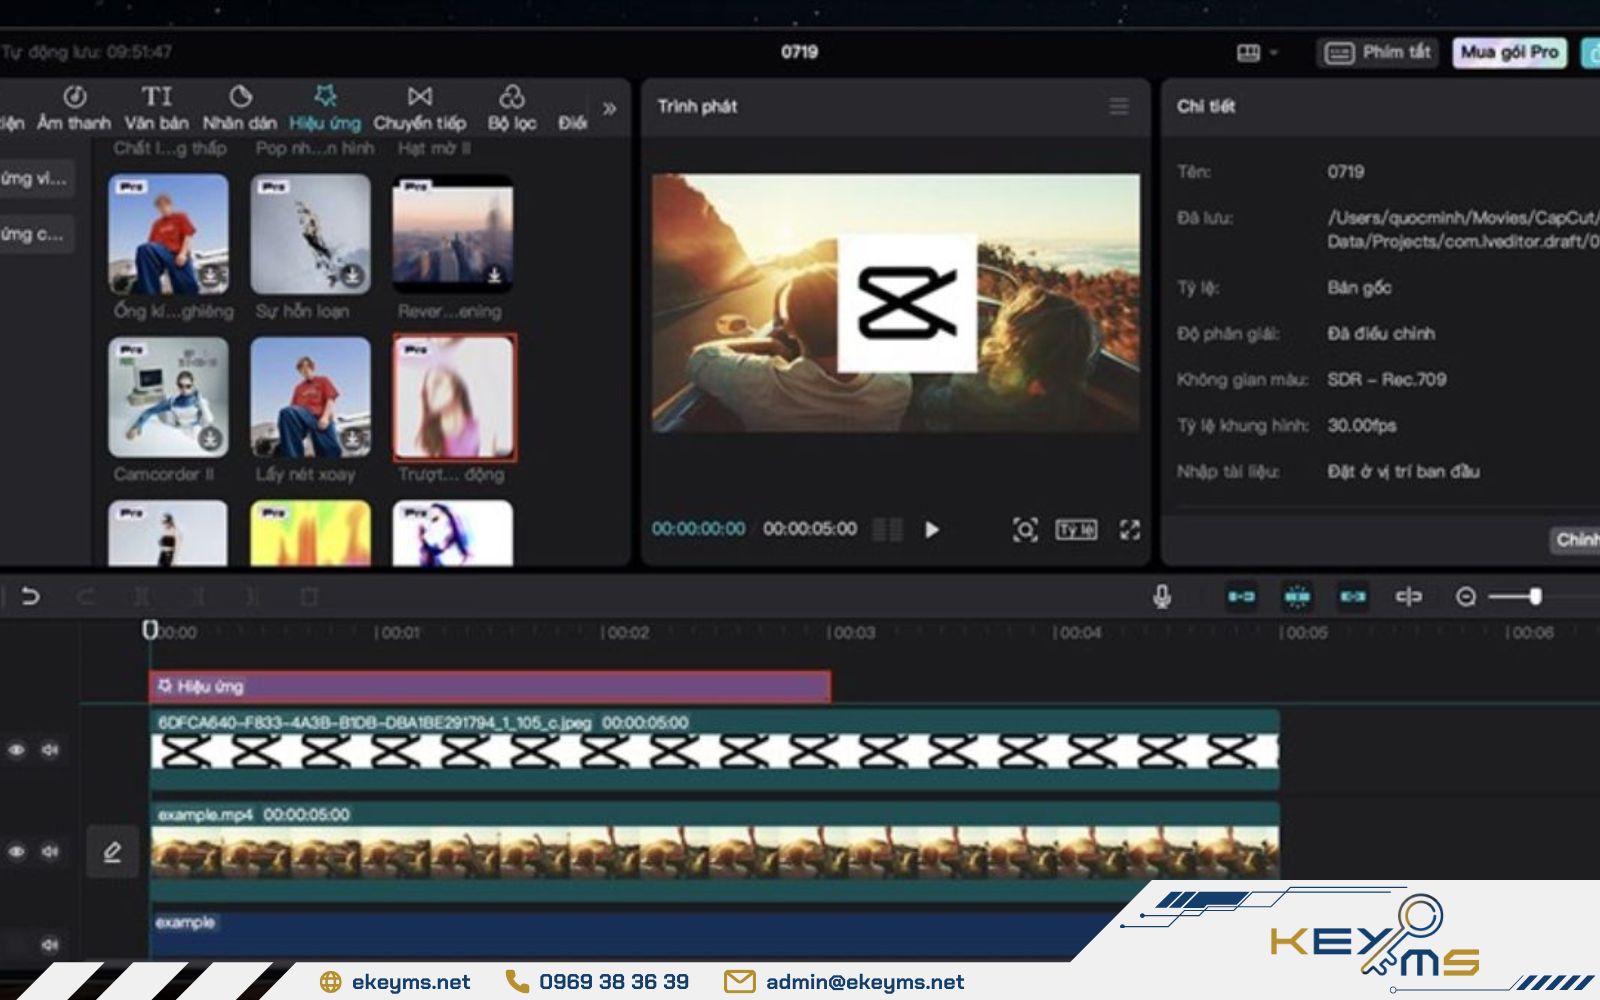The image size is (1600, 1000).
Task: Mute the jpeg overlay track
Action: pyautogui.click(x=50, y=750)
